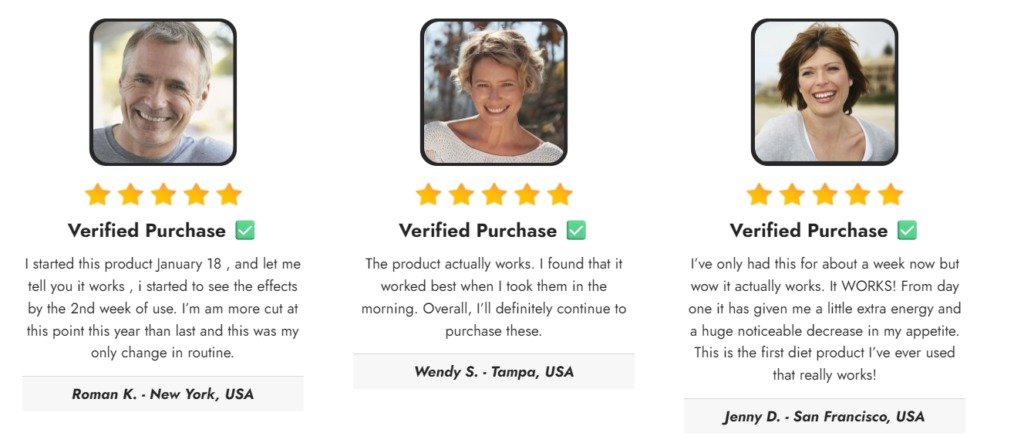Tap the first star in Wendy S.'s rating

(428, 194)
